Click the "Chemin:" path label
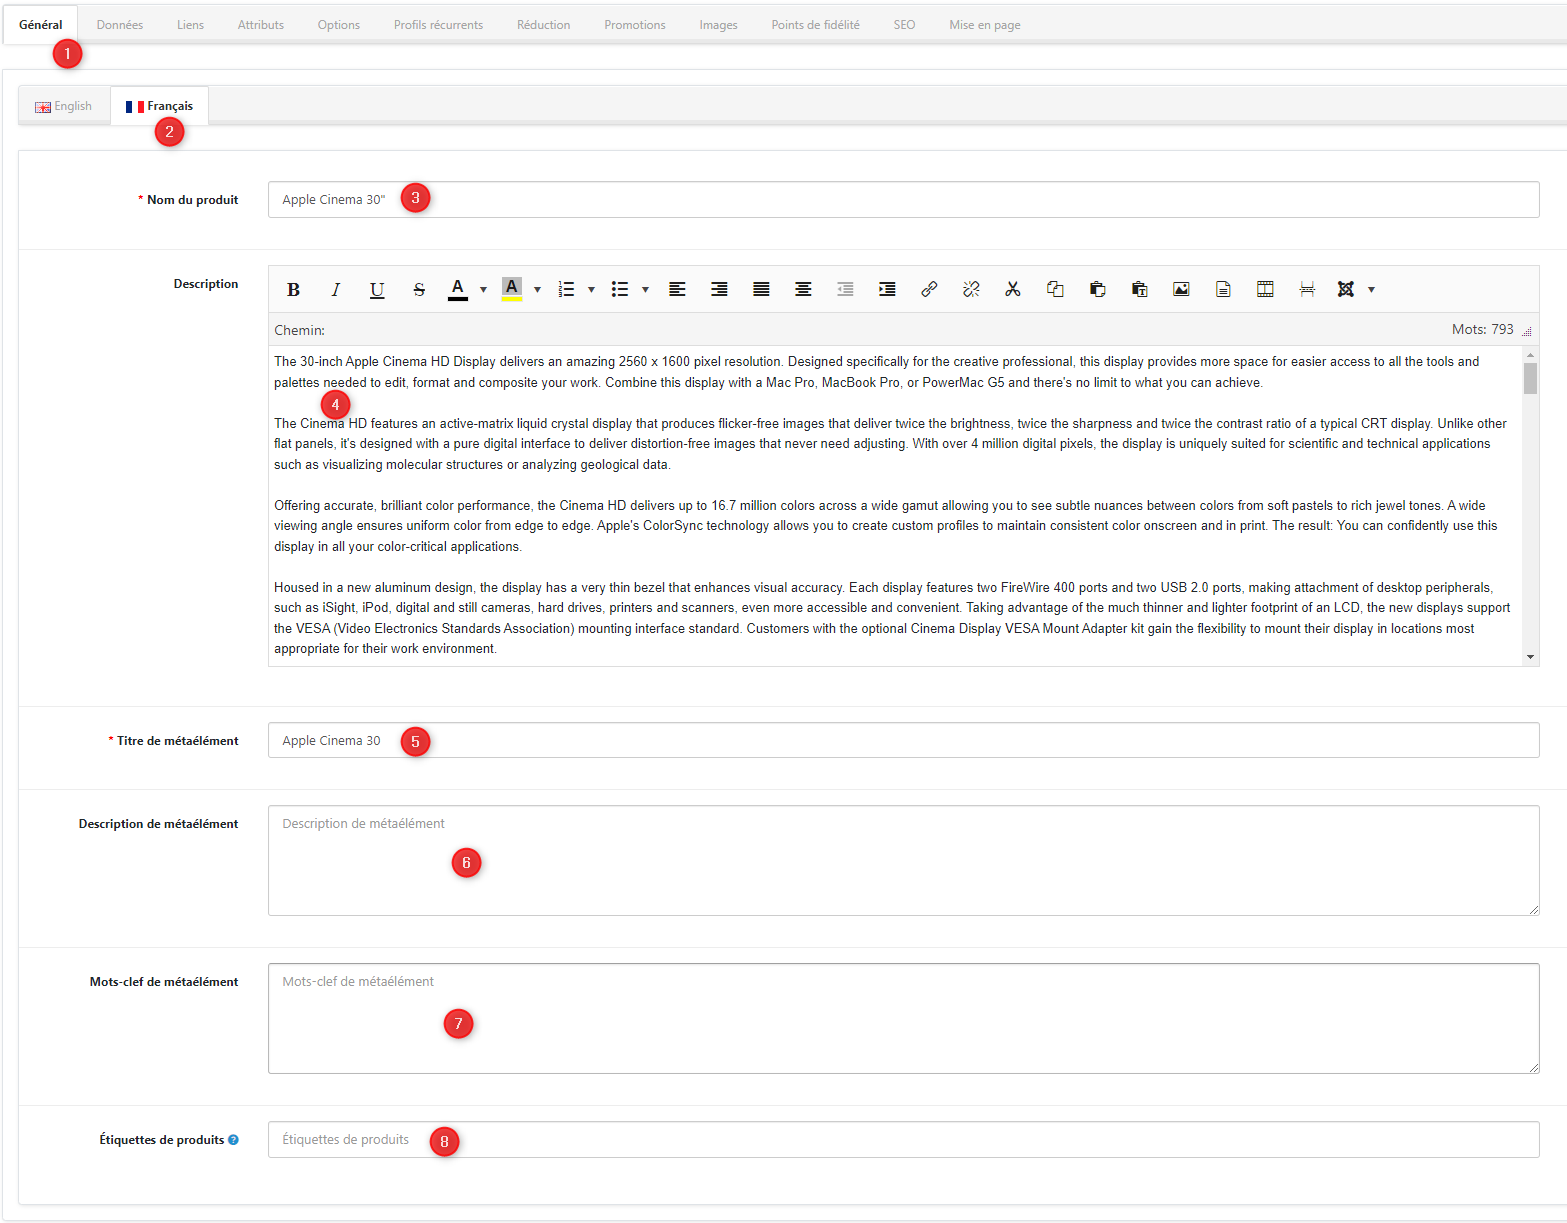This screenshot has width=1567, height=1223. [x=300, y=330]
